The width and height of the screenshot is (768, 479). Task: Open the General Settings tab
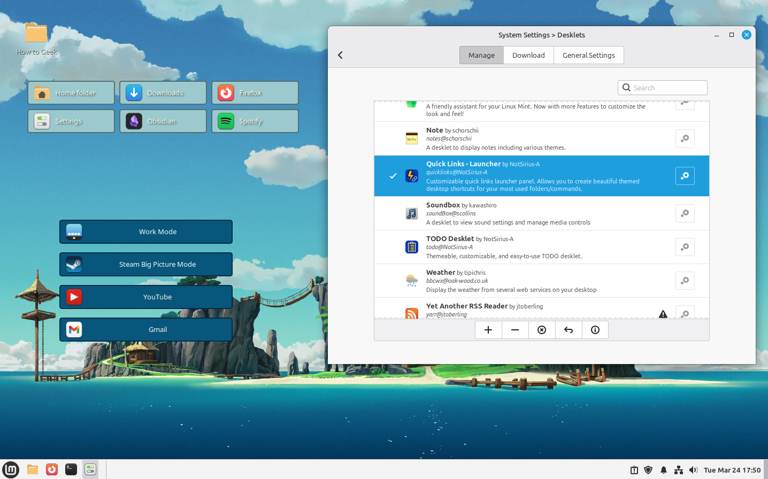point(588,55)
